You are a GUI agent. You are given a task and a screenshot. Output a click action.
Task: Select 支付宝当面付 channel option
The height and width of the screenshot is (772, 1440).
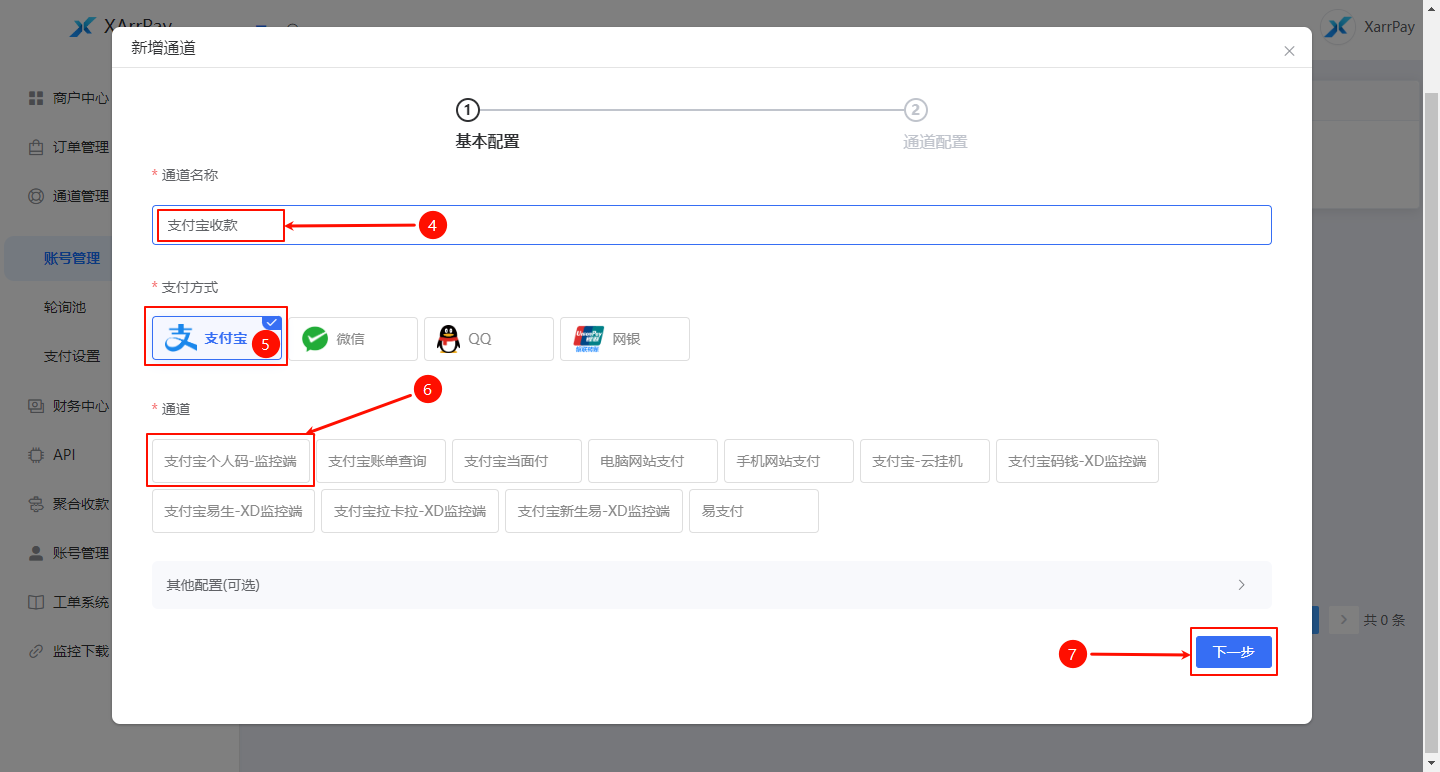516,461
